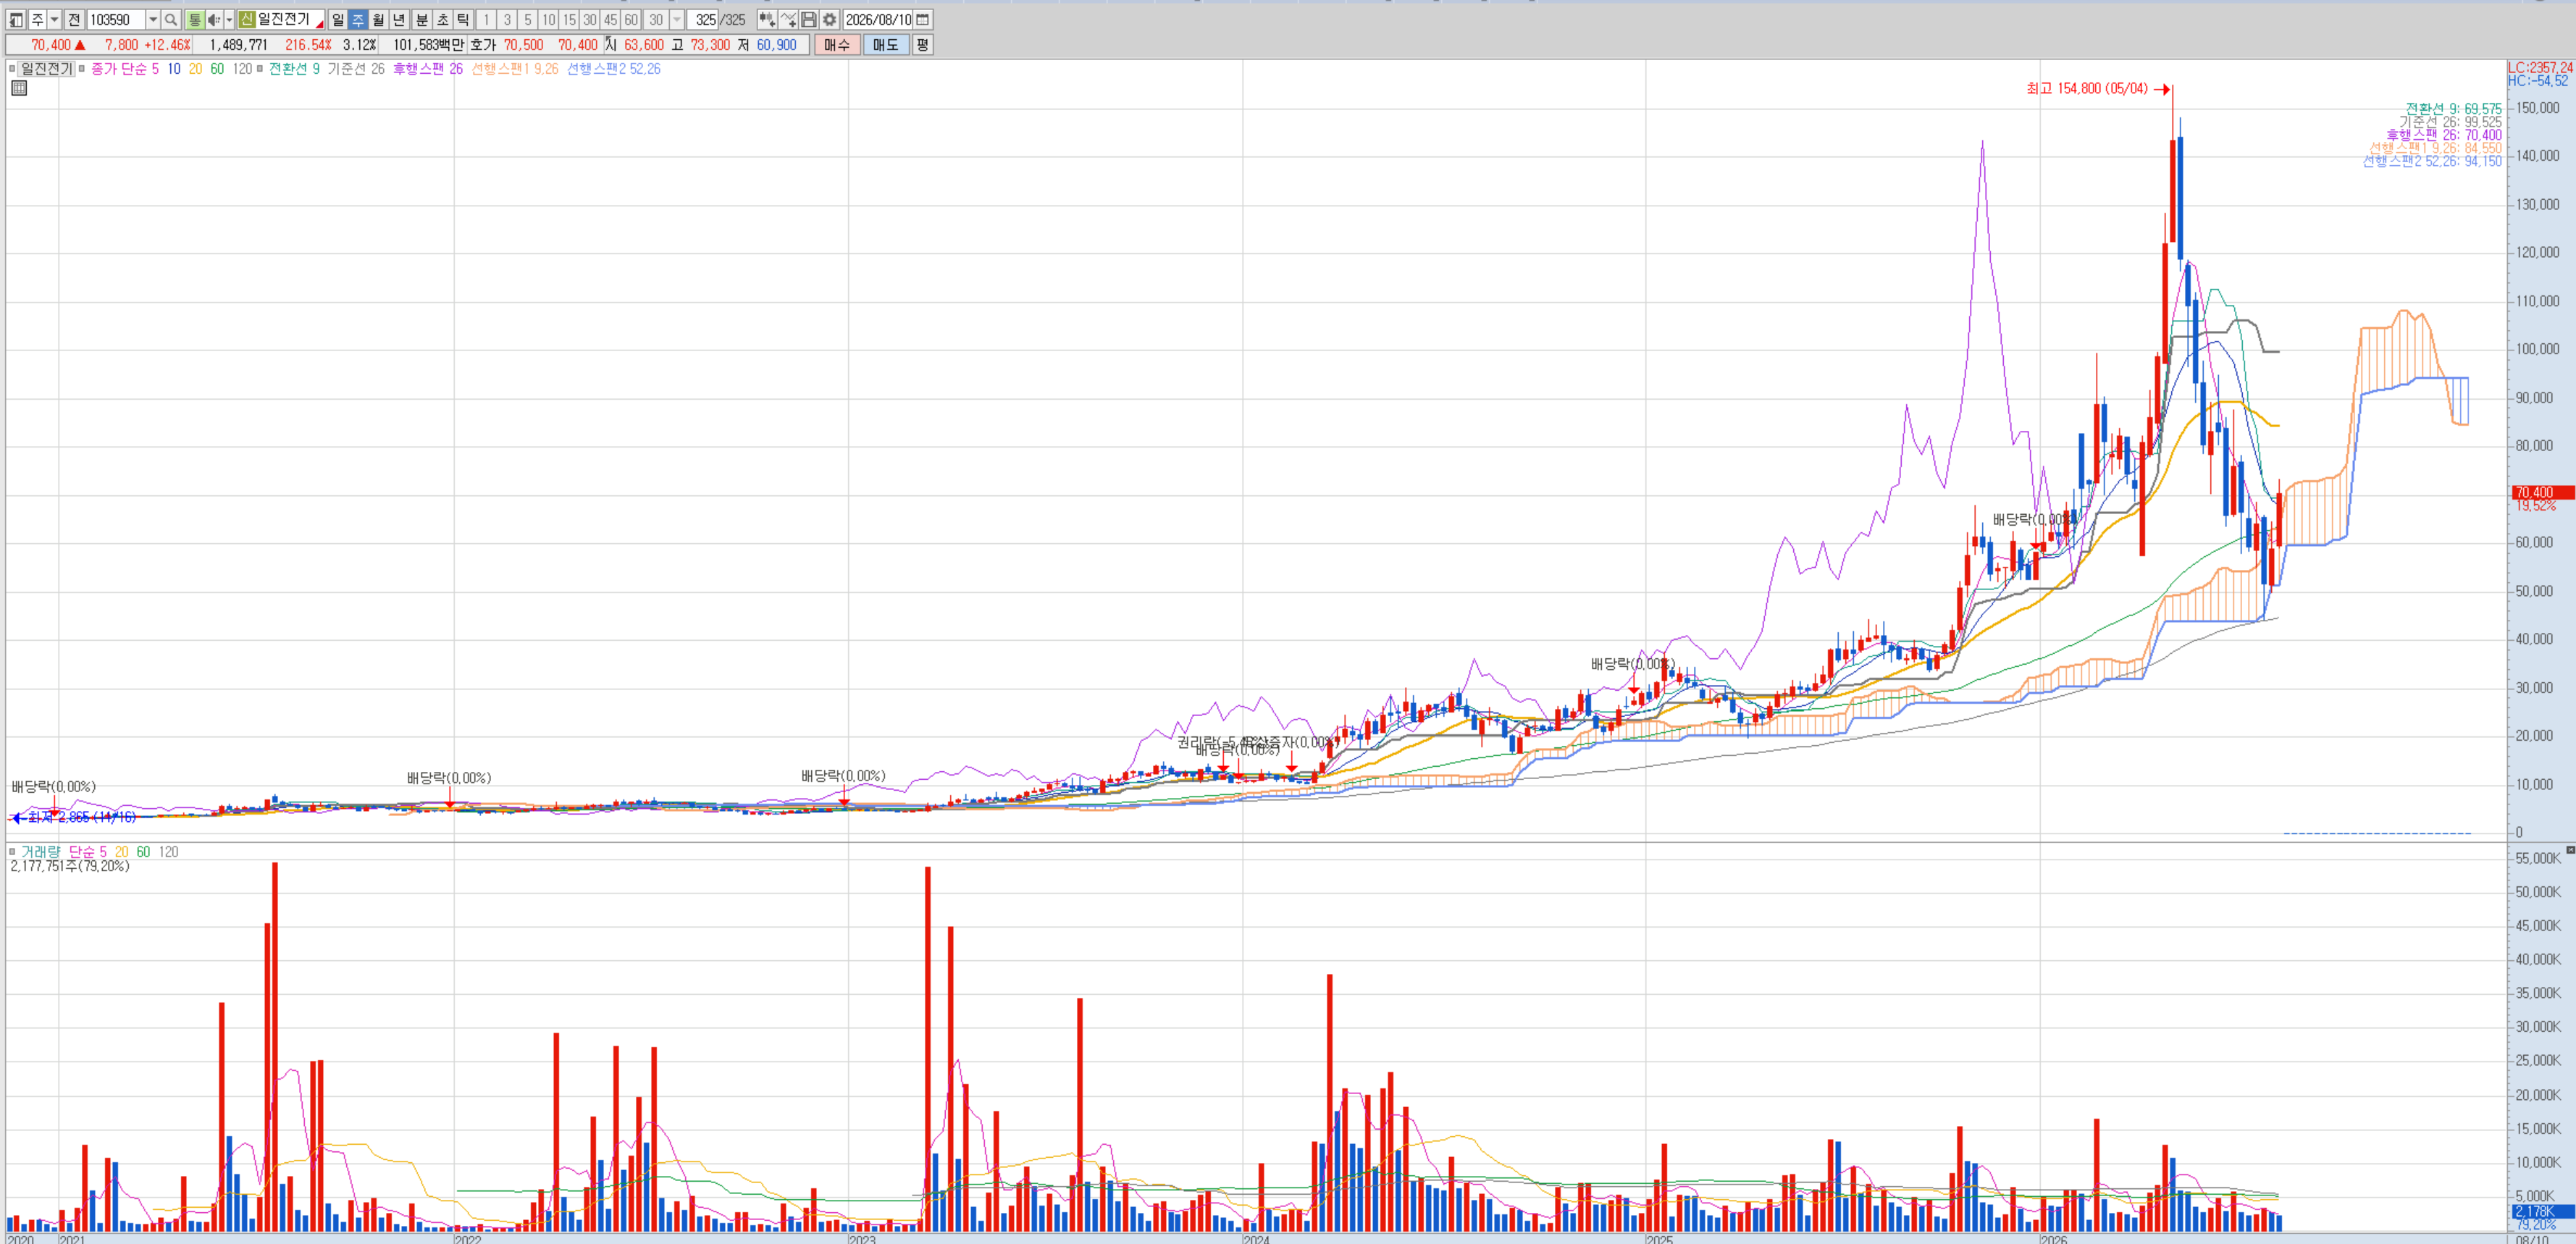Click the price-chart 120-period moving average legend entry
The height and width of the screenshot is (1244, 2576).
point(242,69)
